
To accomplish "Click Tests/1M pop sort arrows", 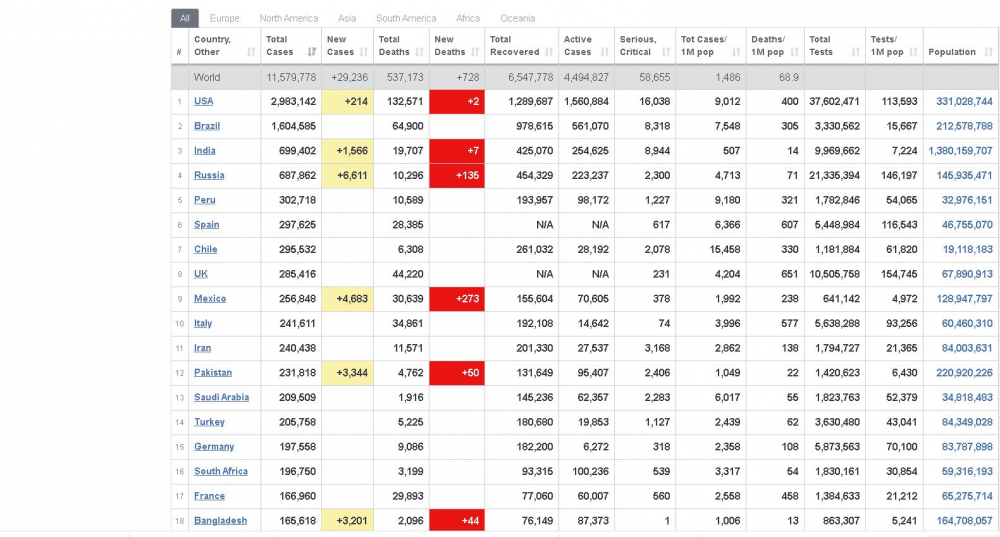I will pos(913,52).
